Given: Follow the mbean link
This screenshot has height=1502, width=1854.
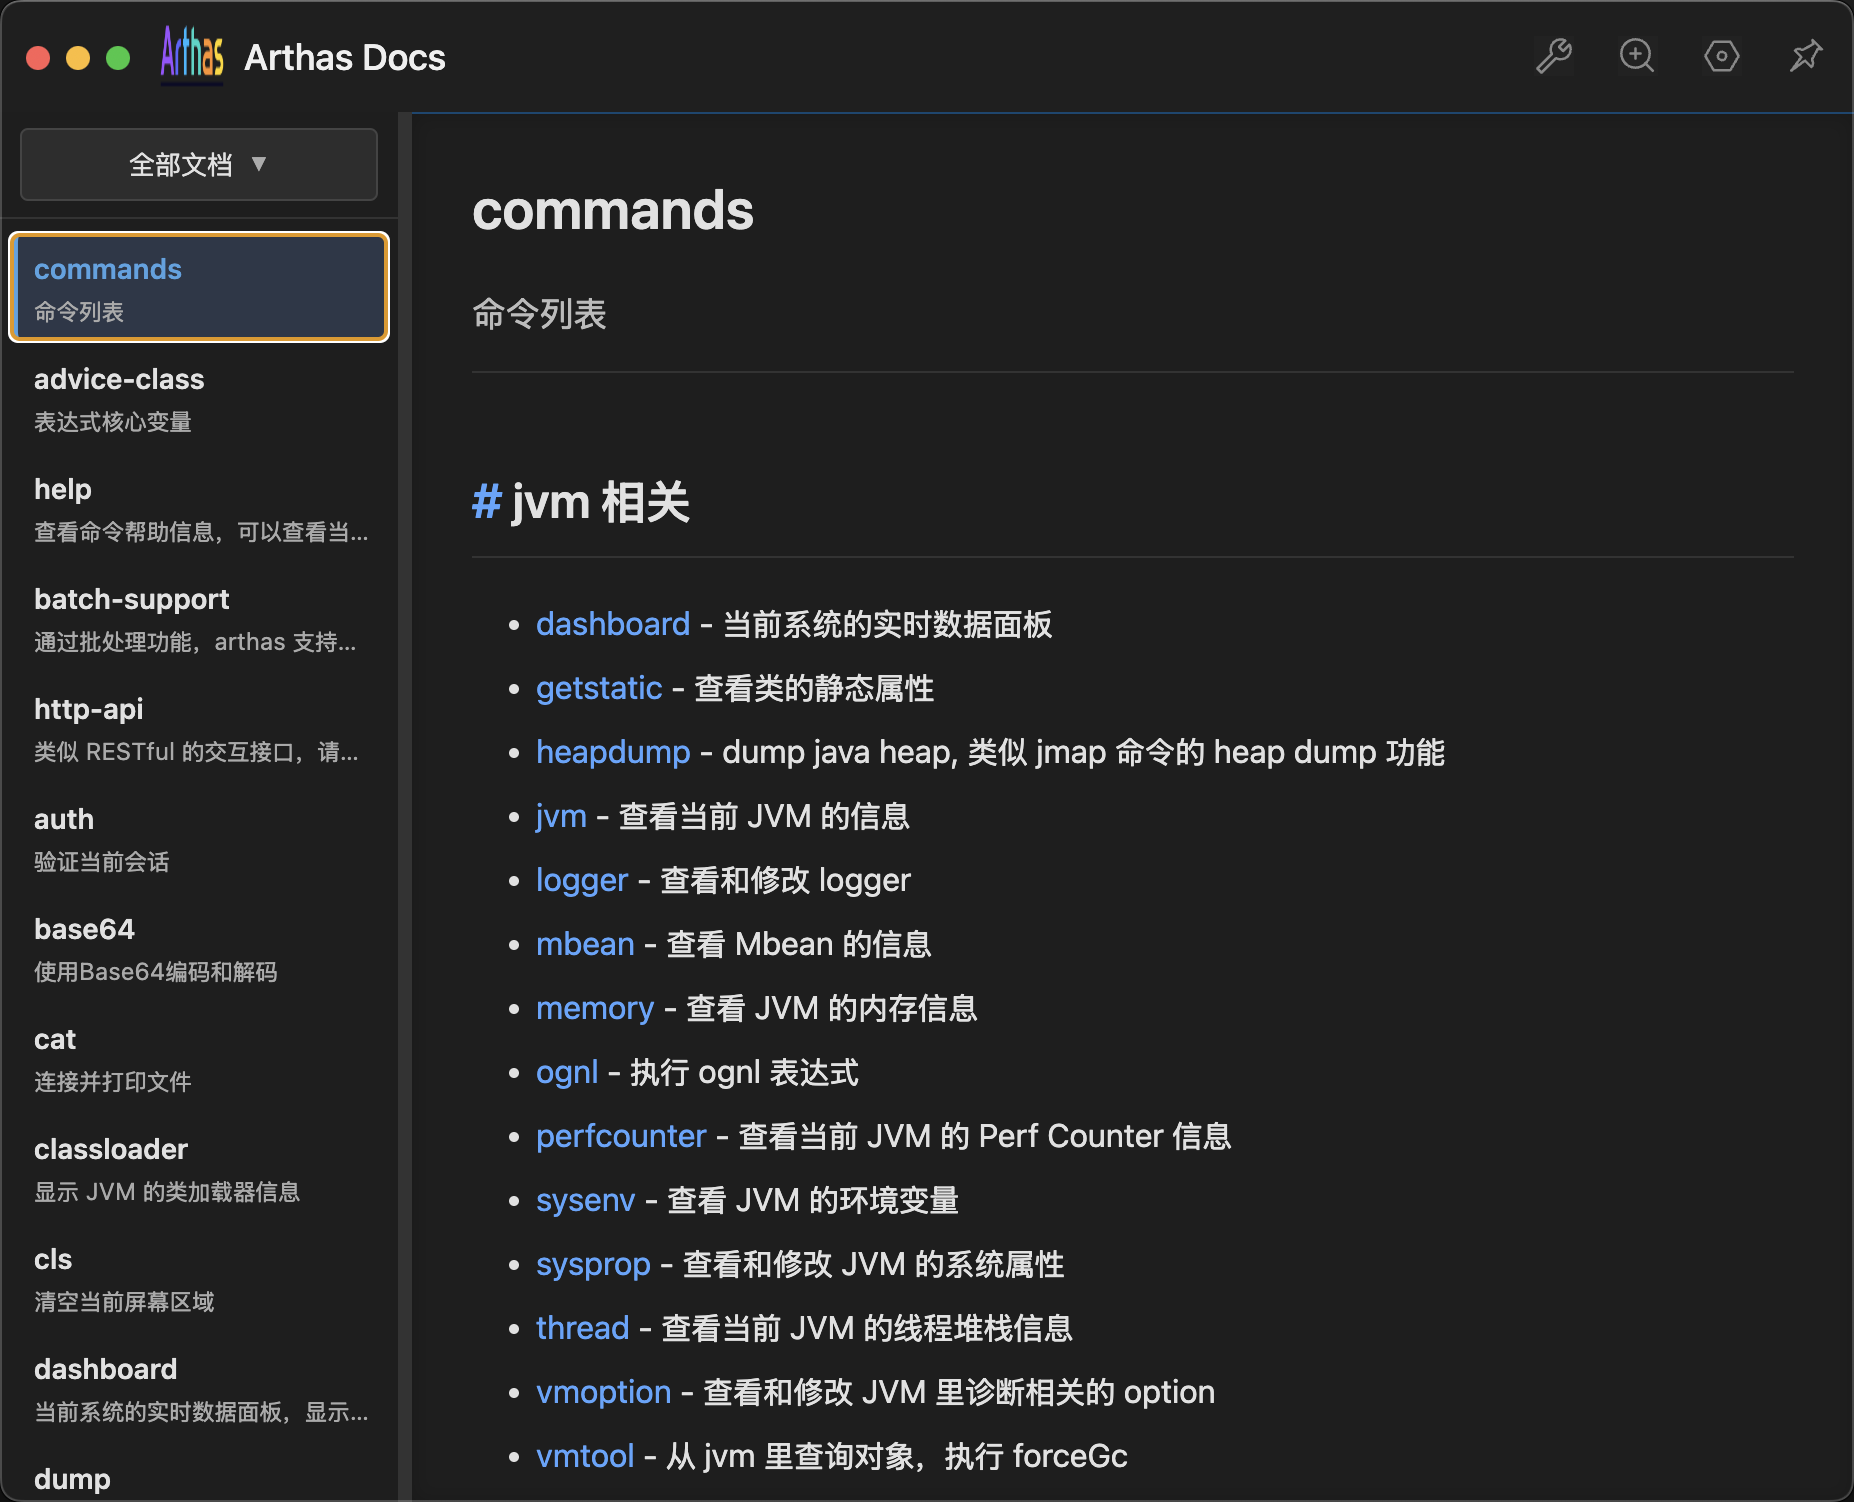Looking at the screenshot, I should (585, 944).
